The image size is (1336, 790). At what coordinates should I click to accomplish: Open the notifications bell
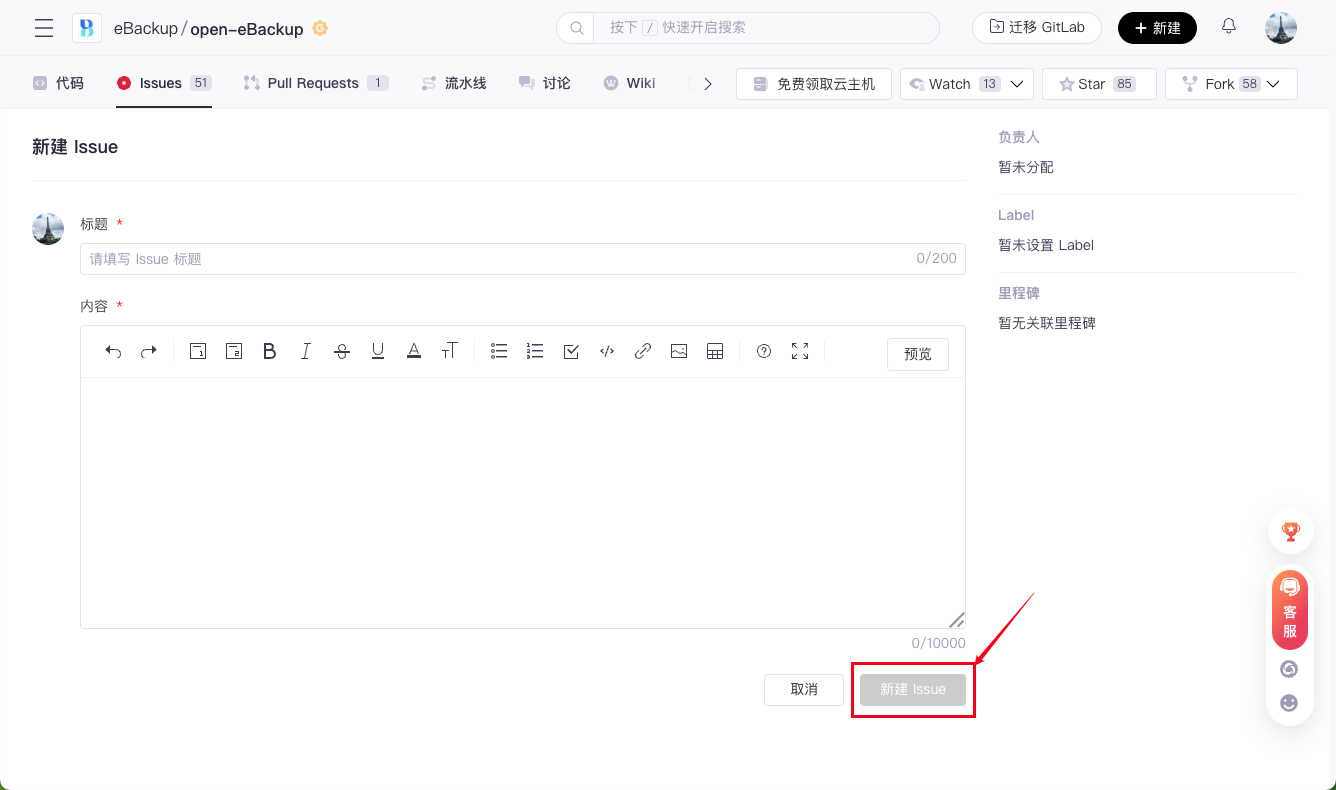point(1229,27)
